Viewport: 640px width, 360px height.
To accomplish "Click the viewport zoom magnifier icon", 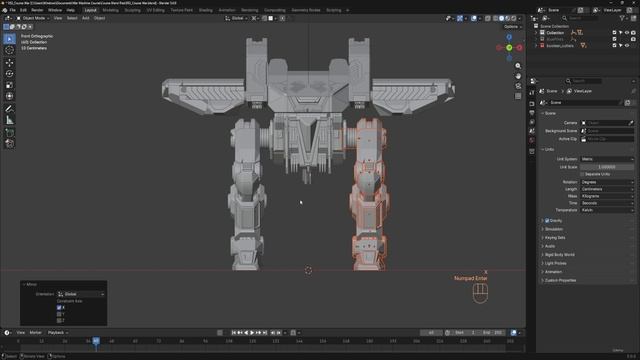I will point(518,66).
